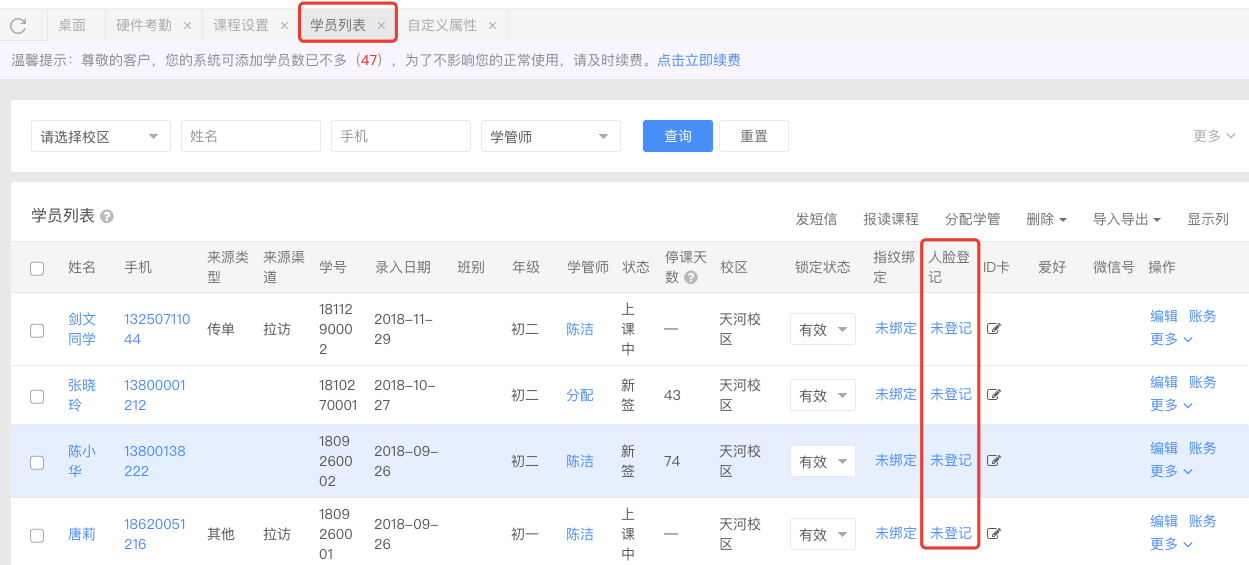Open the 学管师 filter dropdown
1249x565 pixels.
[551, 137]
